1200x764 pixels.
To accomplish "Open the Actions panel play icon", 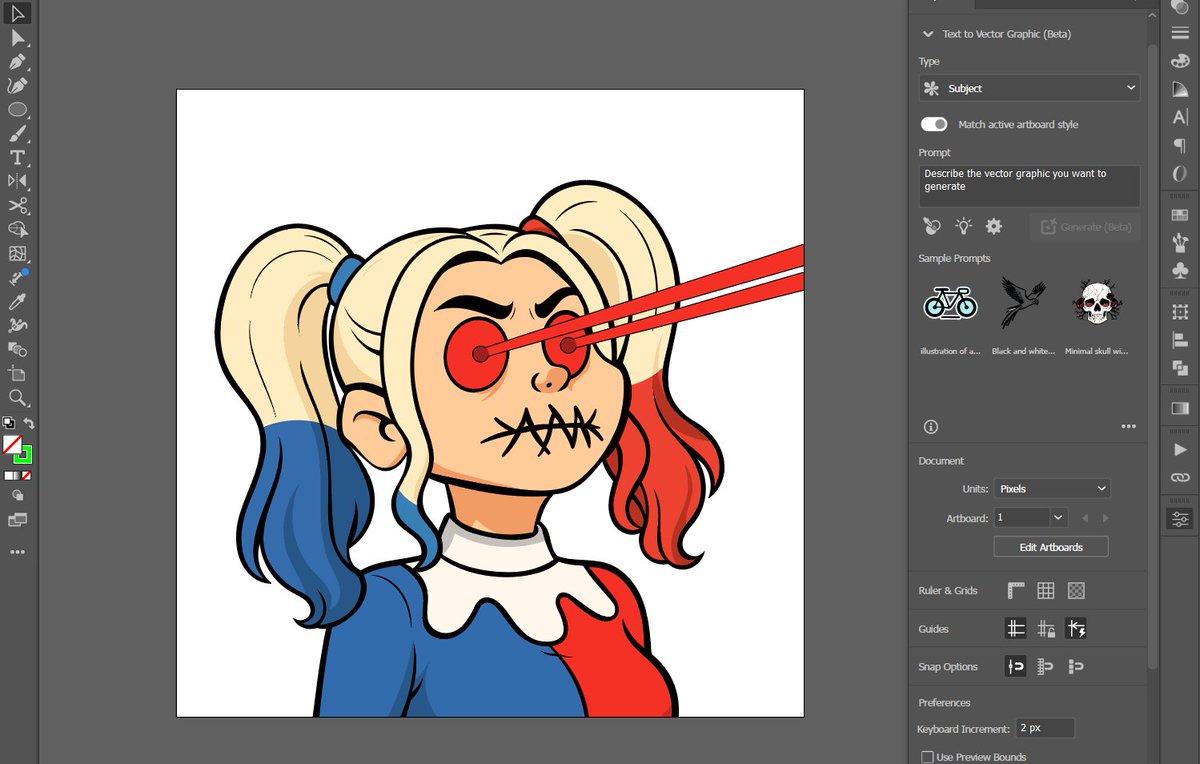I will pos(1180,450).
